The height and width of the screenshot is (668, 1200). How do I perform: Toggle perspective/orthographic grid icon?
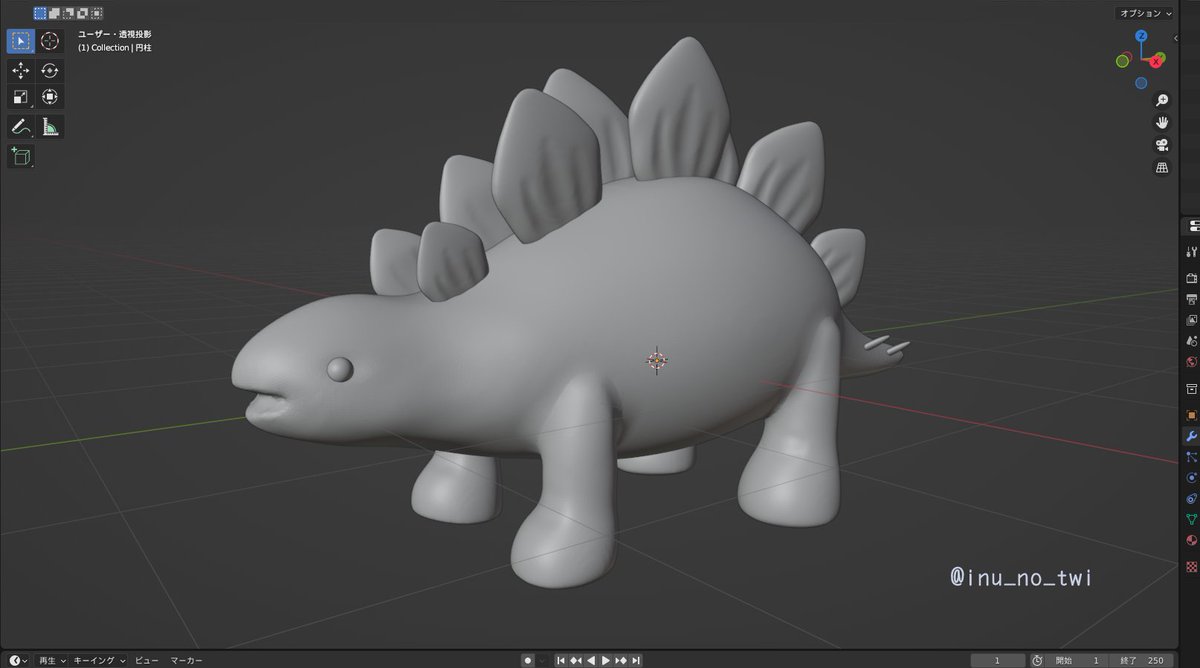coord(1162,168)
